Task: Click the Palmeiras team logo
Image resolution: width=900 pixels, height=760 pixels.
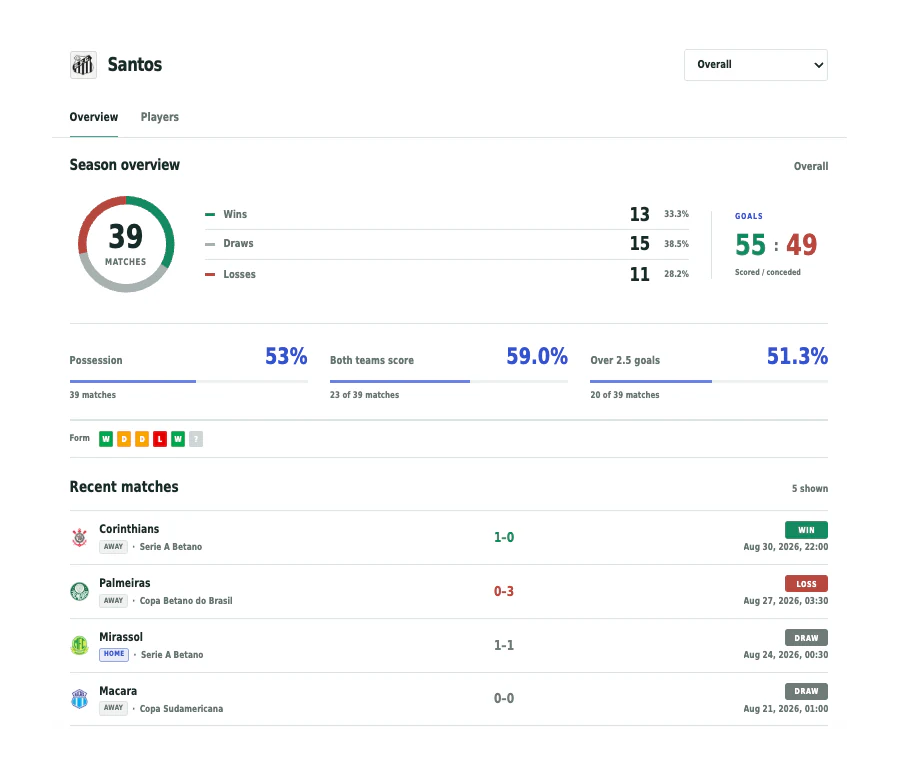Action: pos(80,591)
